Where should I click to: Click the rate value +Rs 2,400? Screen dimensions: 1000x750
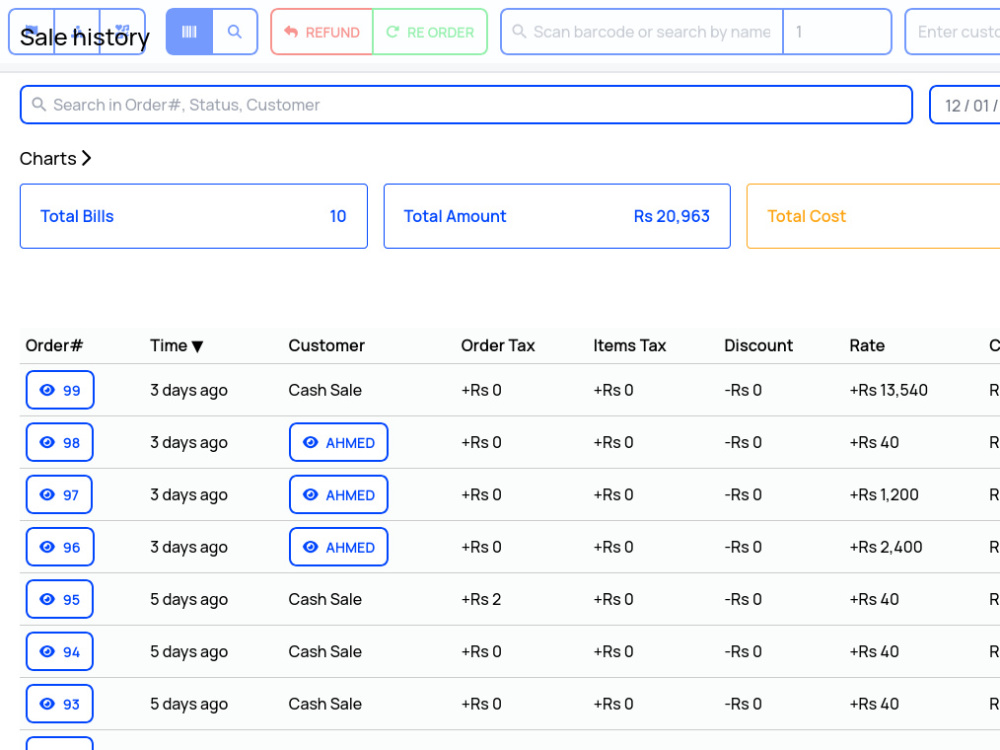(886, 547)
